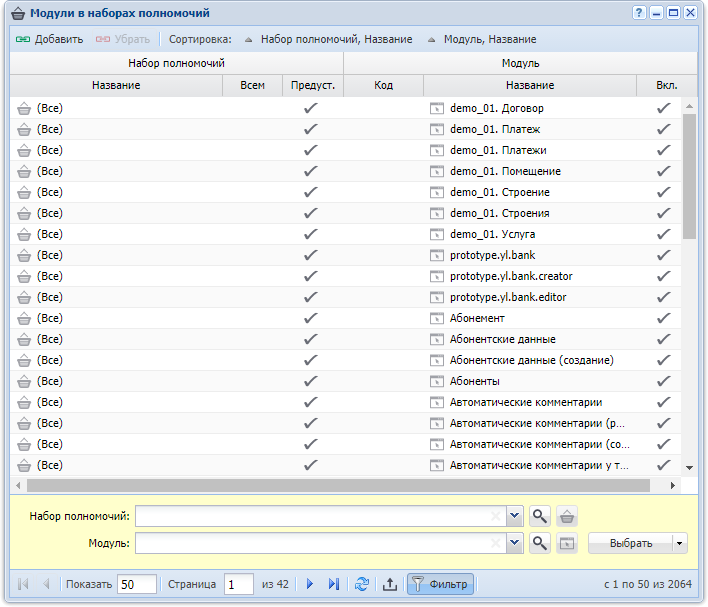The image size is (708, 607).
Task: Click the Добавить link icon
Action: 23,39
